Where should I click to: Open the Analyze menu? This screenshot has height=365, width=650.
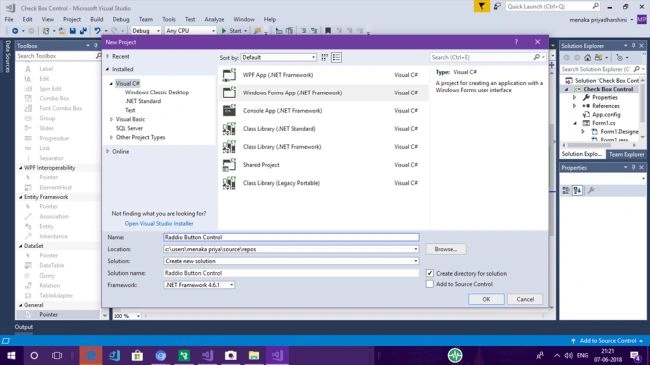[x=214, y=19]
